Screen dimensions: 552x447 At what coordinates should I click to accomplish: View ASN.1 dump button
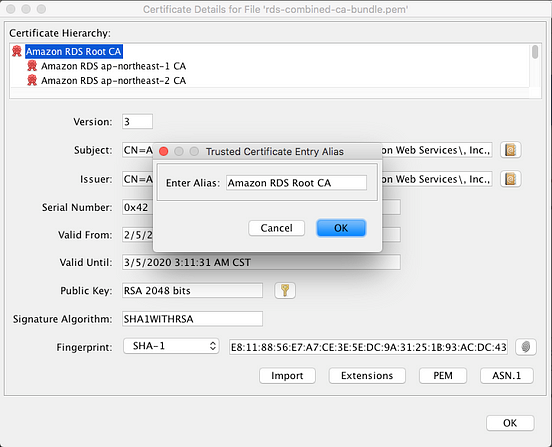(507, 376)
